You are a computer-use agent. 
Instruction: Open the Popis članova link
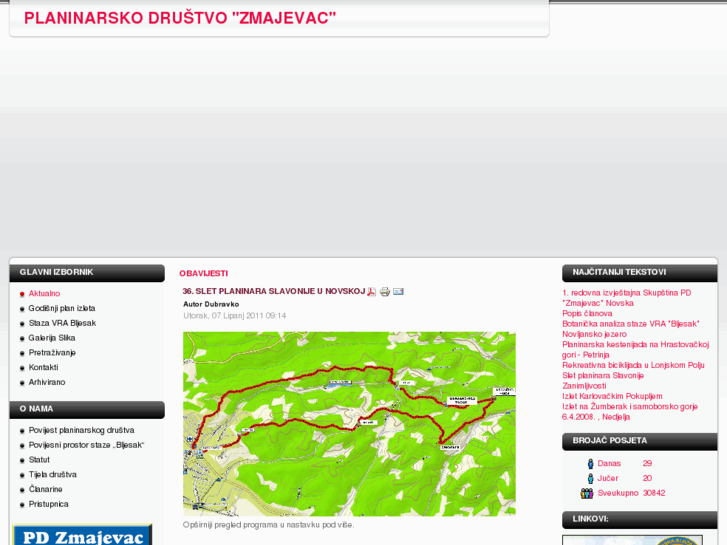point(587,314)
